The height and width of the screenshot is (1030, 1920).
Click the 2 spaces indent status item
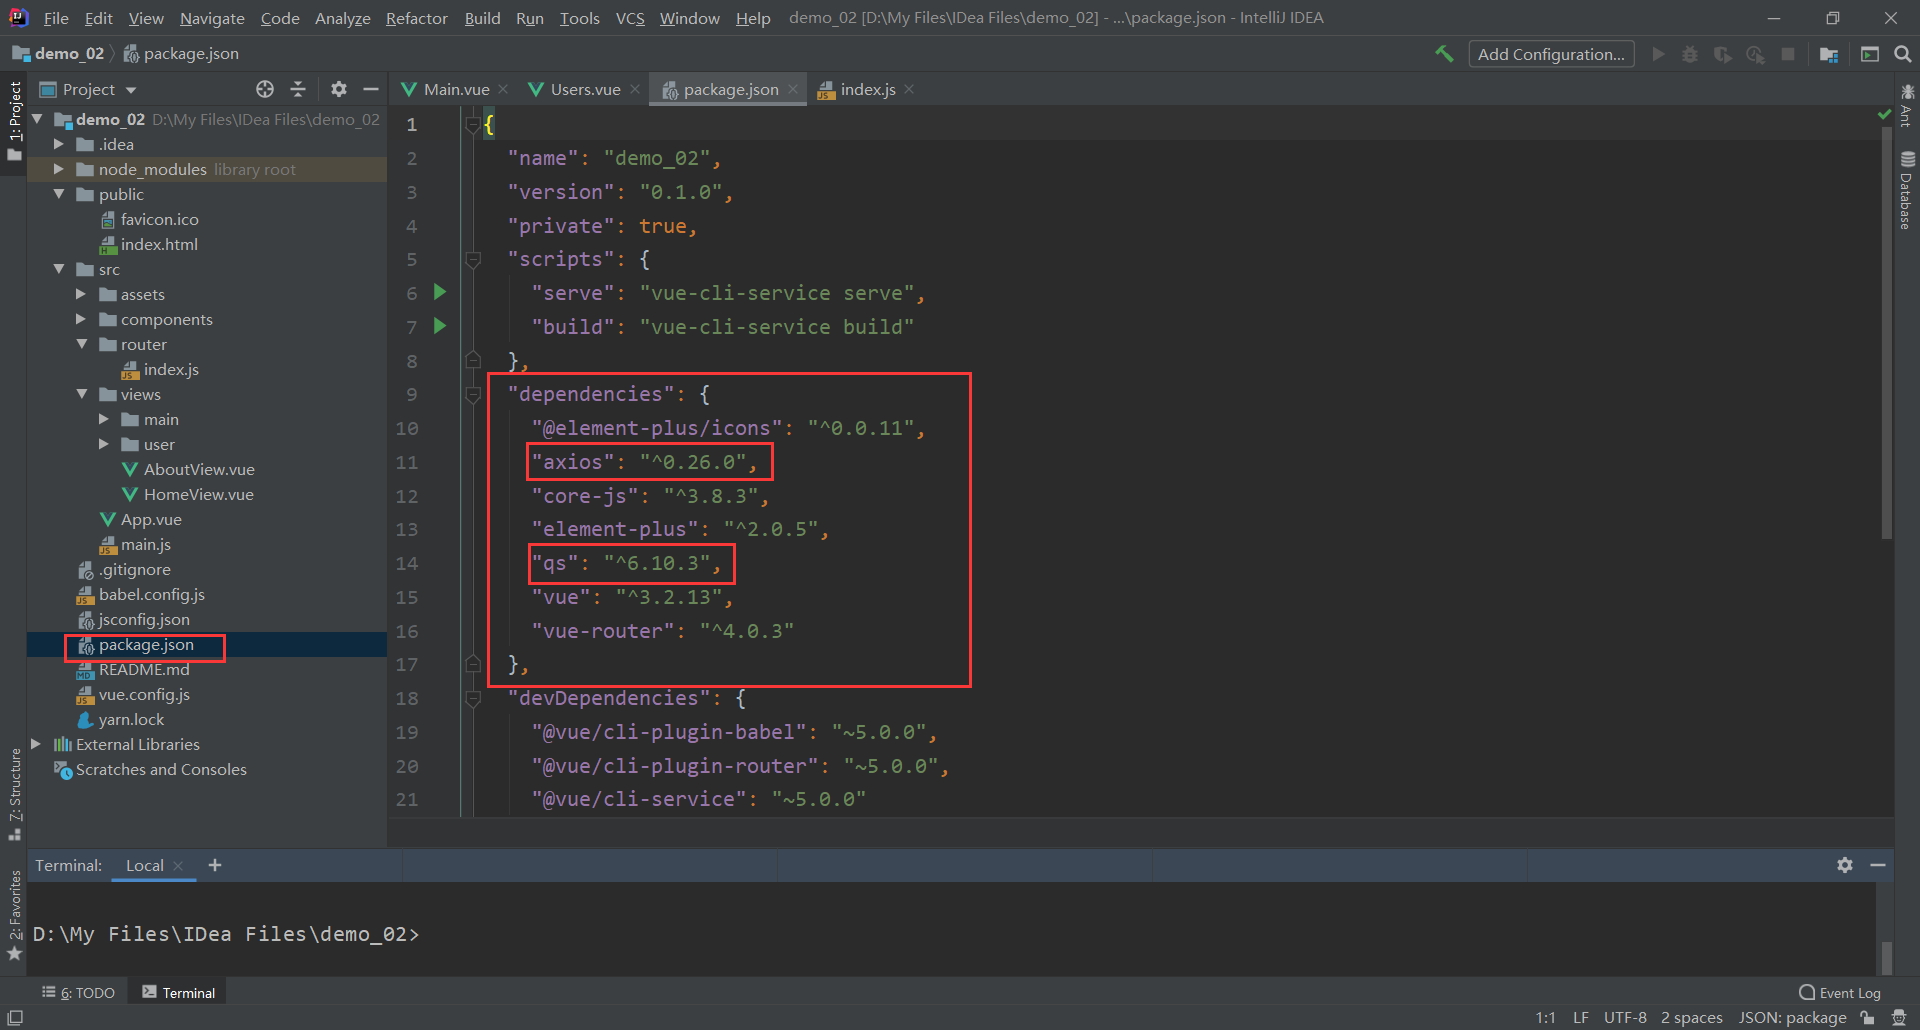pos(1692,1018)
